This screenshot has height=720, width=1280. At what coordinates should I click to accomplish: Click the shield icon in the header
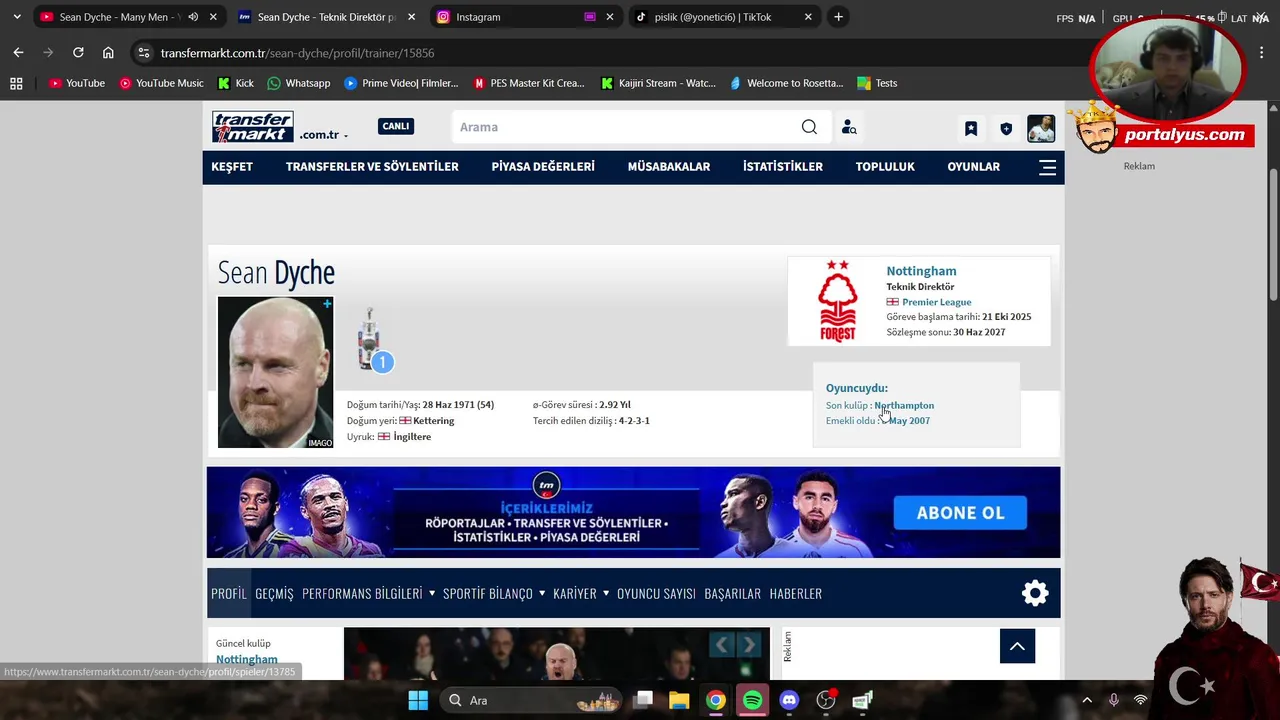pyautogui.click(x=1006, y=128)
